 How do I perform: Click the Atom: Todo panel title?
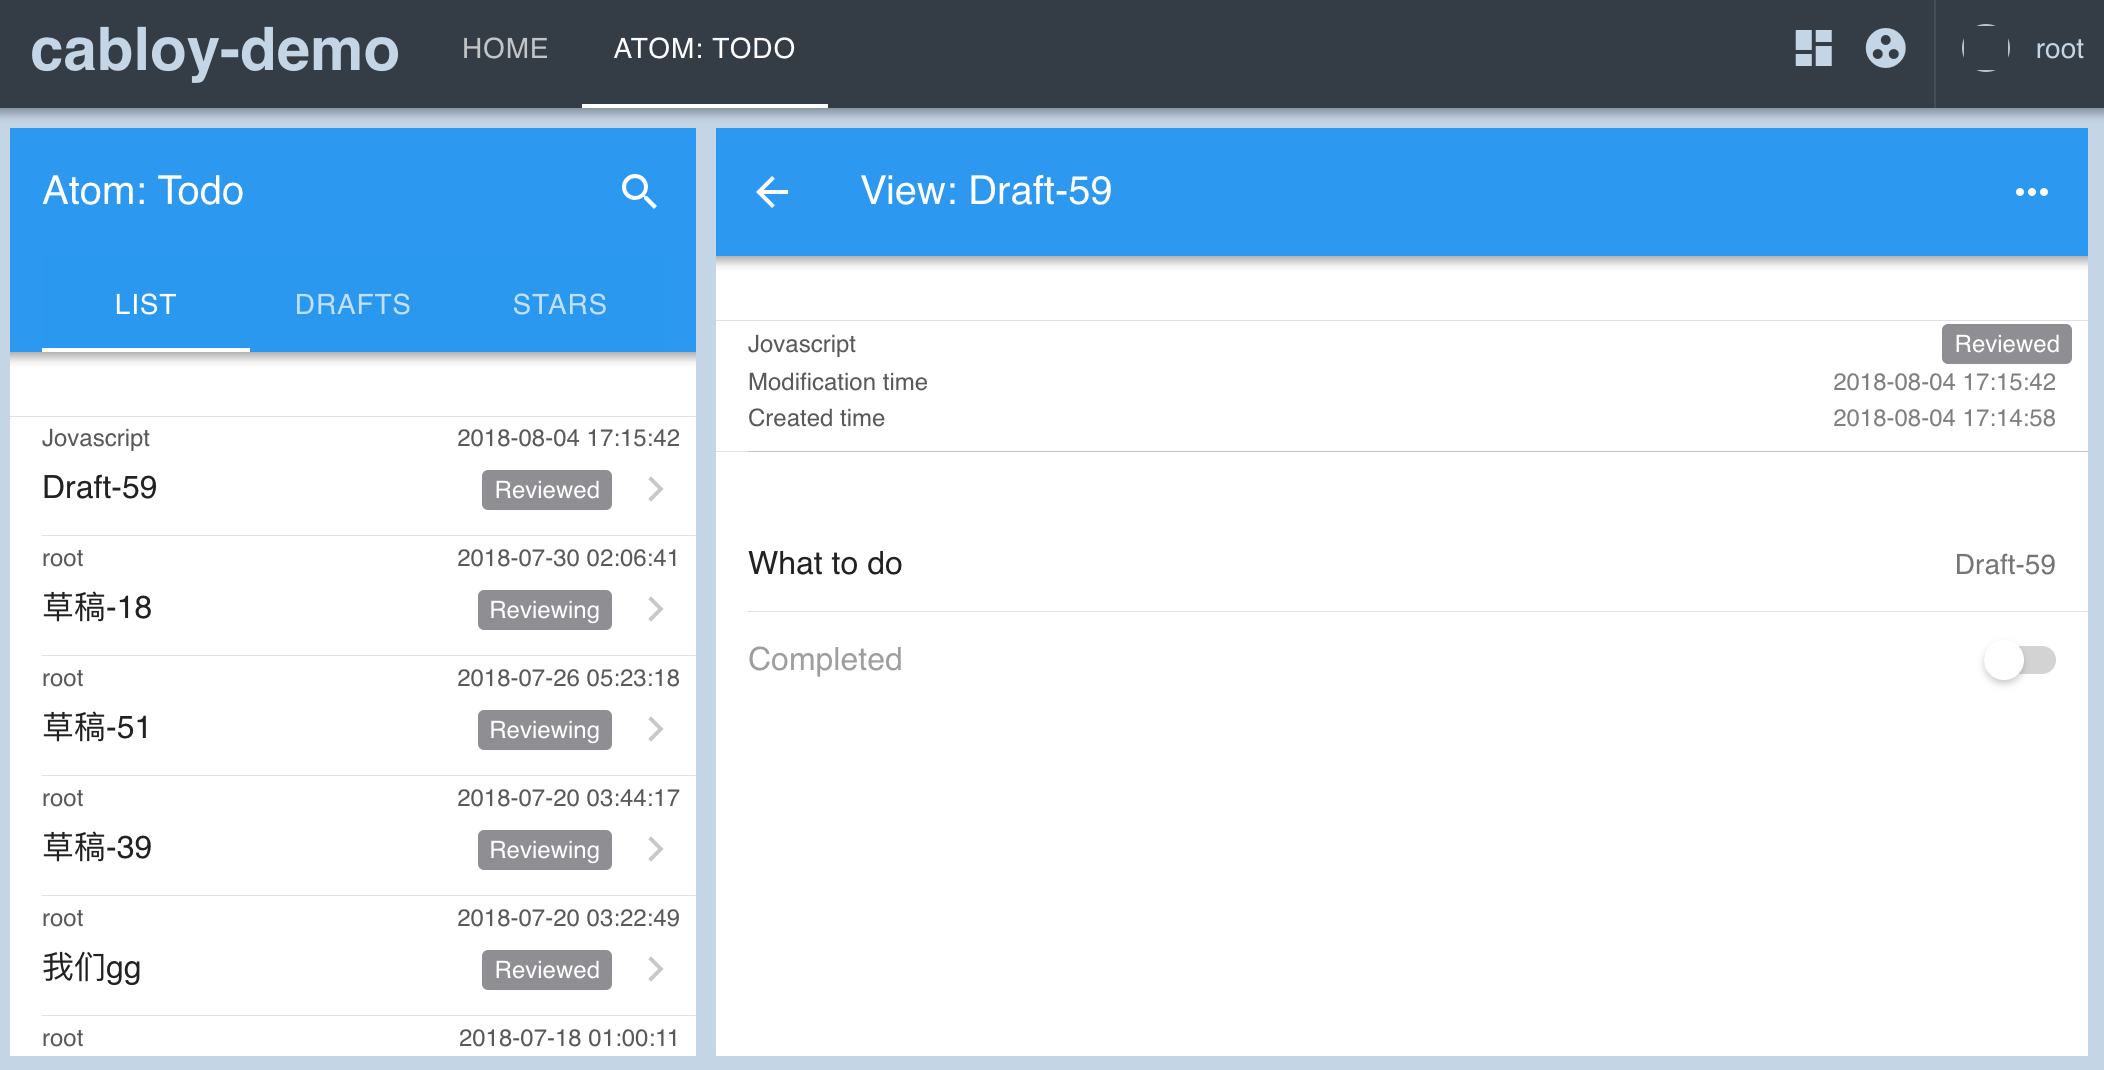click(x=143, y=191)
